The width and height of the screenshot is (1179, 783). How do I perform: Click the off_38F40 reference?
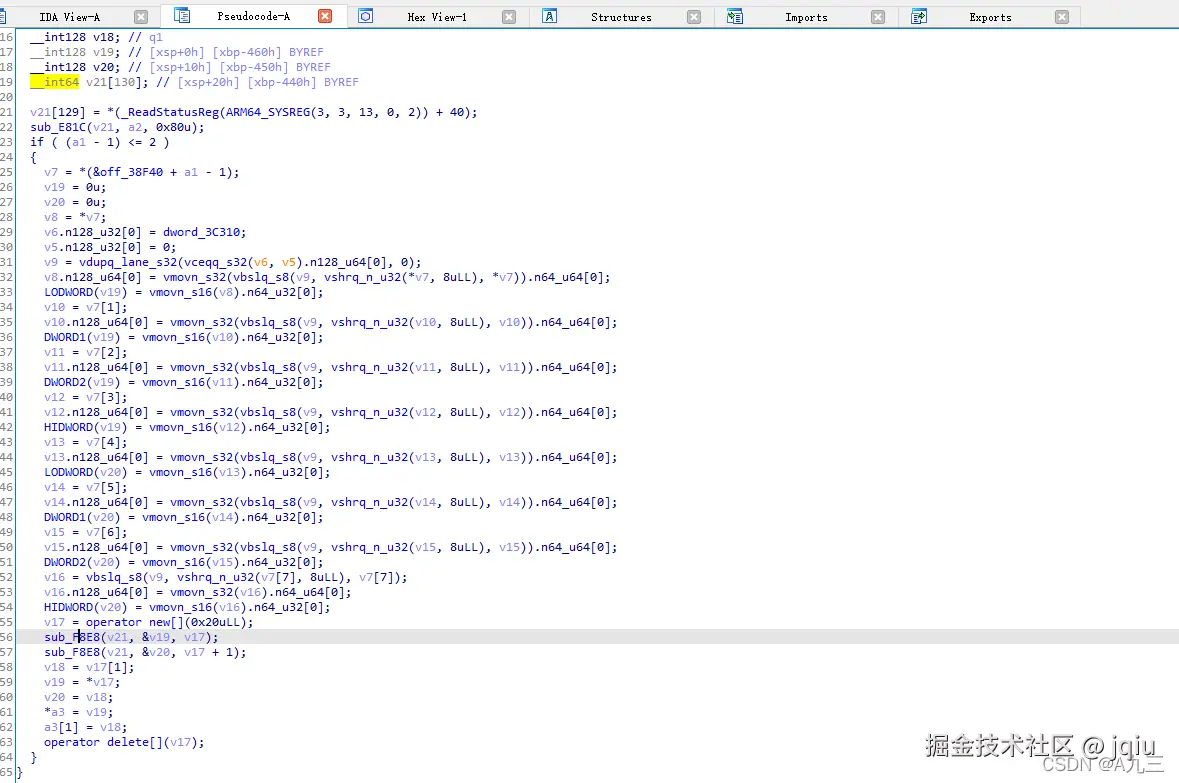132,172
